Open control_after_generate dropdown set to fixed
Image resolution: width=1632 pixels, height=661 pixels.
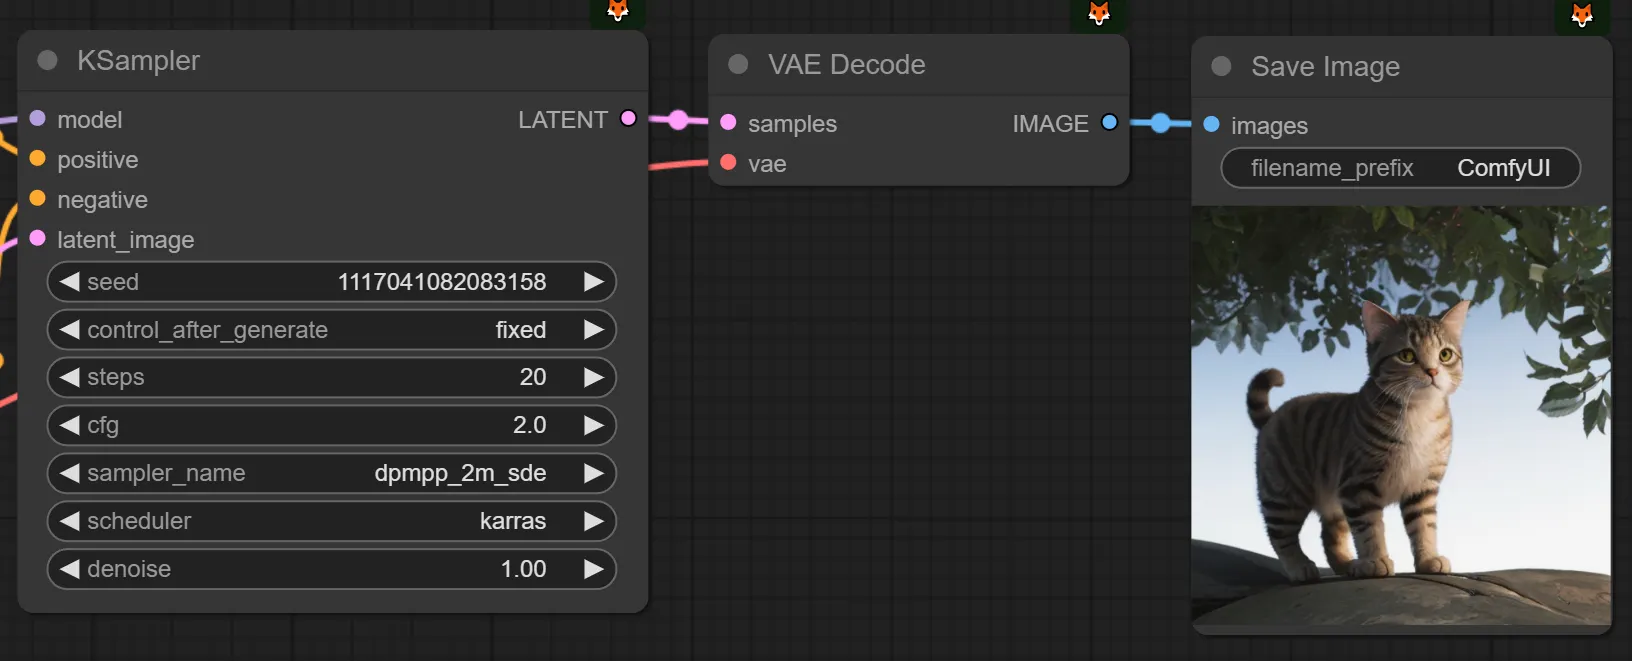330,330
